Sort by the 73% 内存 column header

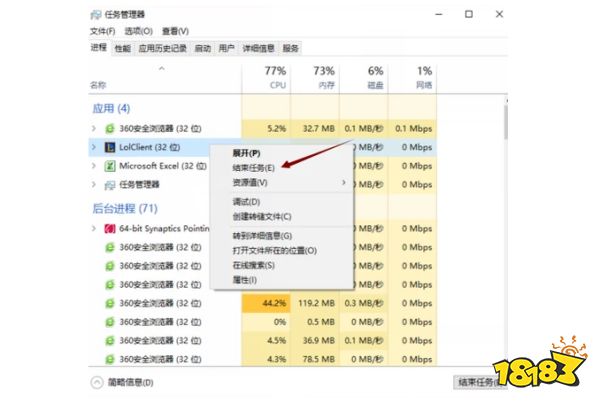(x=315, y=78)
